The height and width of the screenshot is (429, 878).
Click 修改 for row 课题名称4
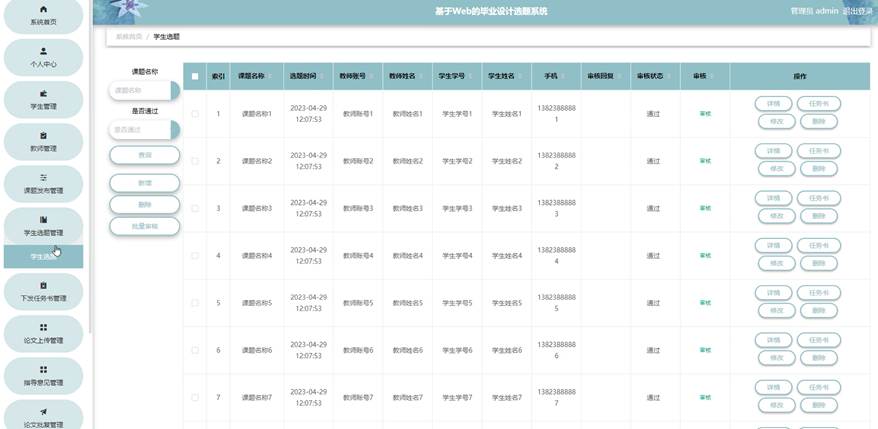coord(777,264)
